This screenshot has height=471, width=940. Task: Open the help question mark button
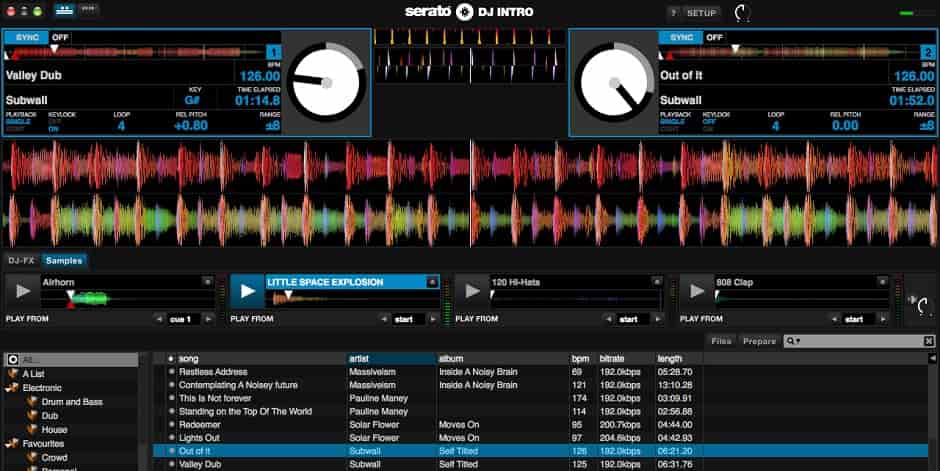674,13
